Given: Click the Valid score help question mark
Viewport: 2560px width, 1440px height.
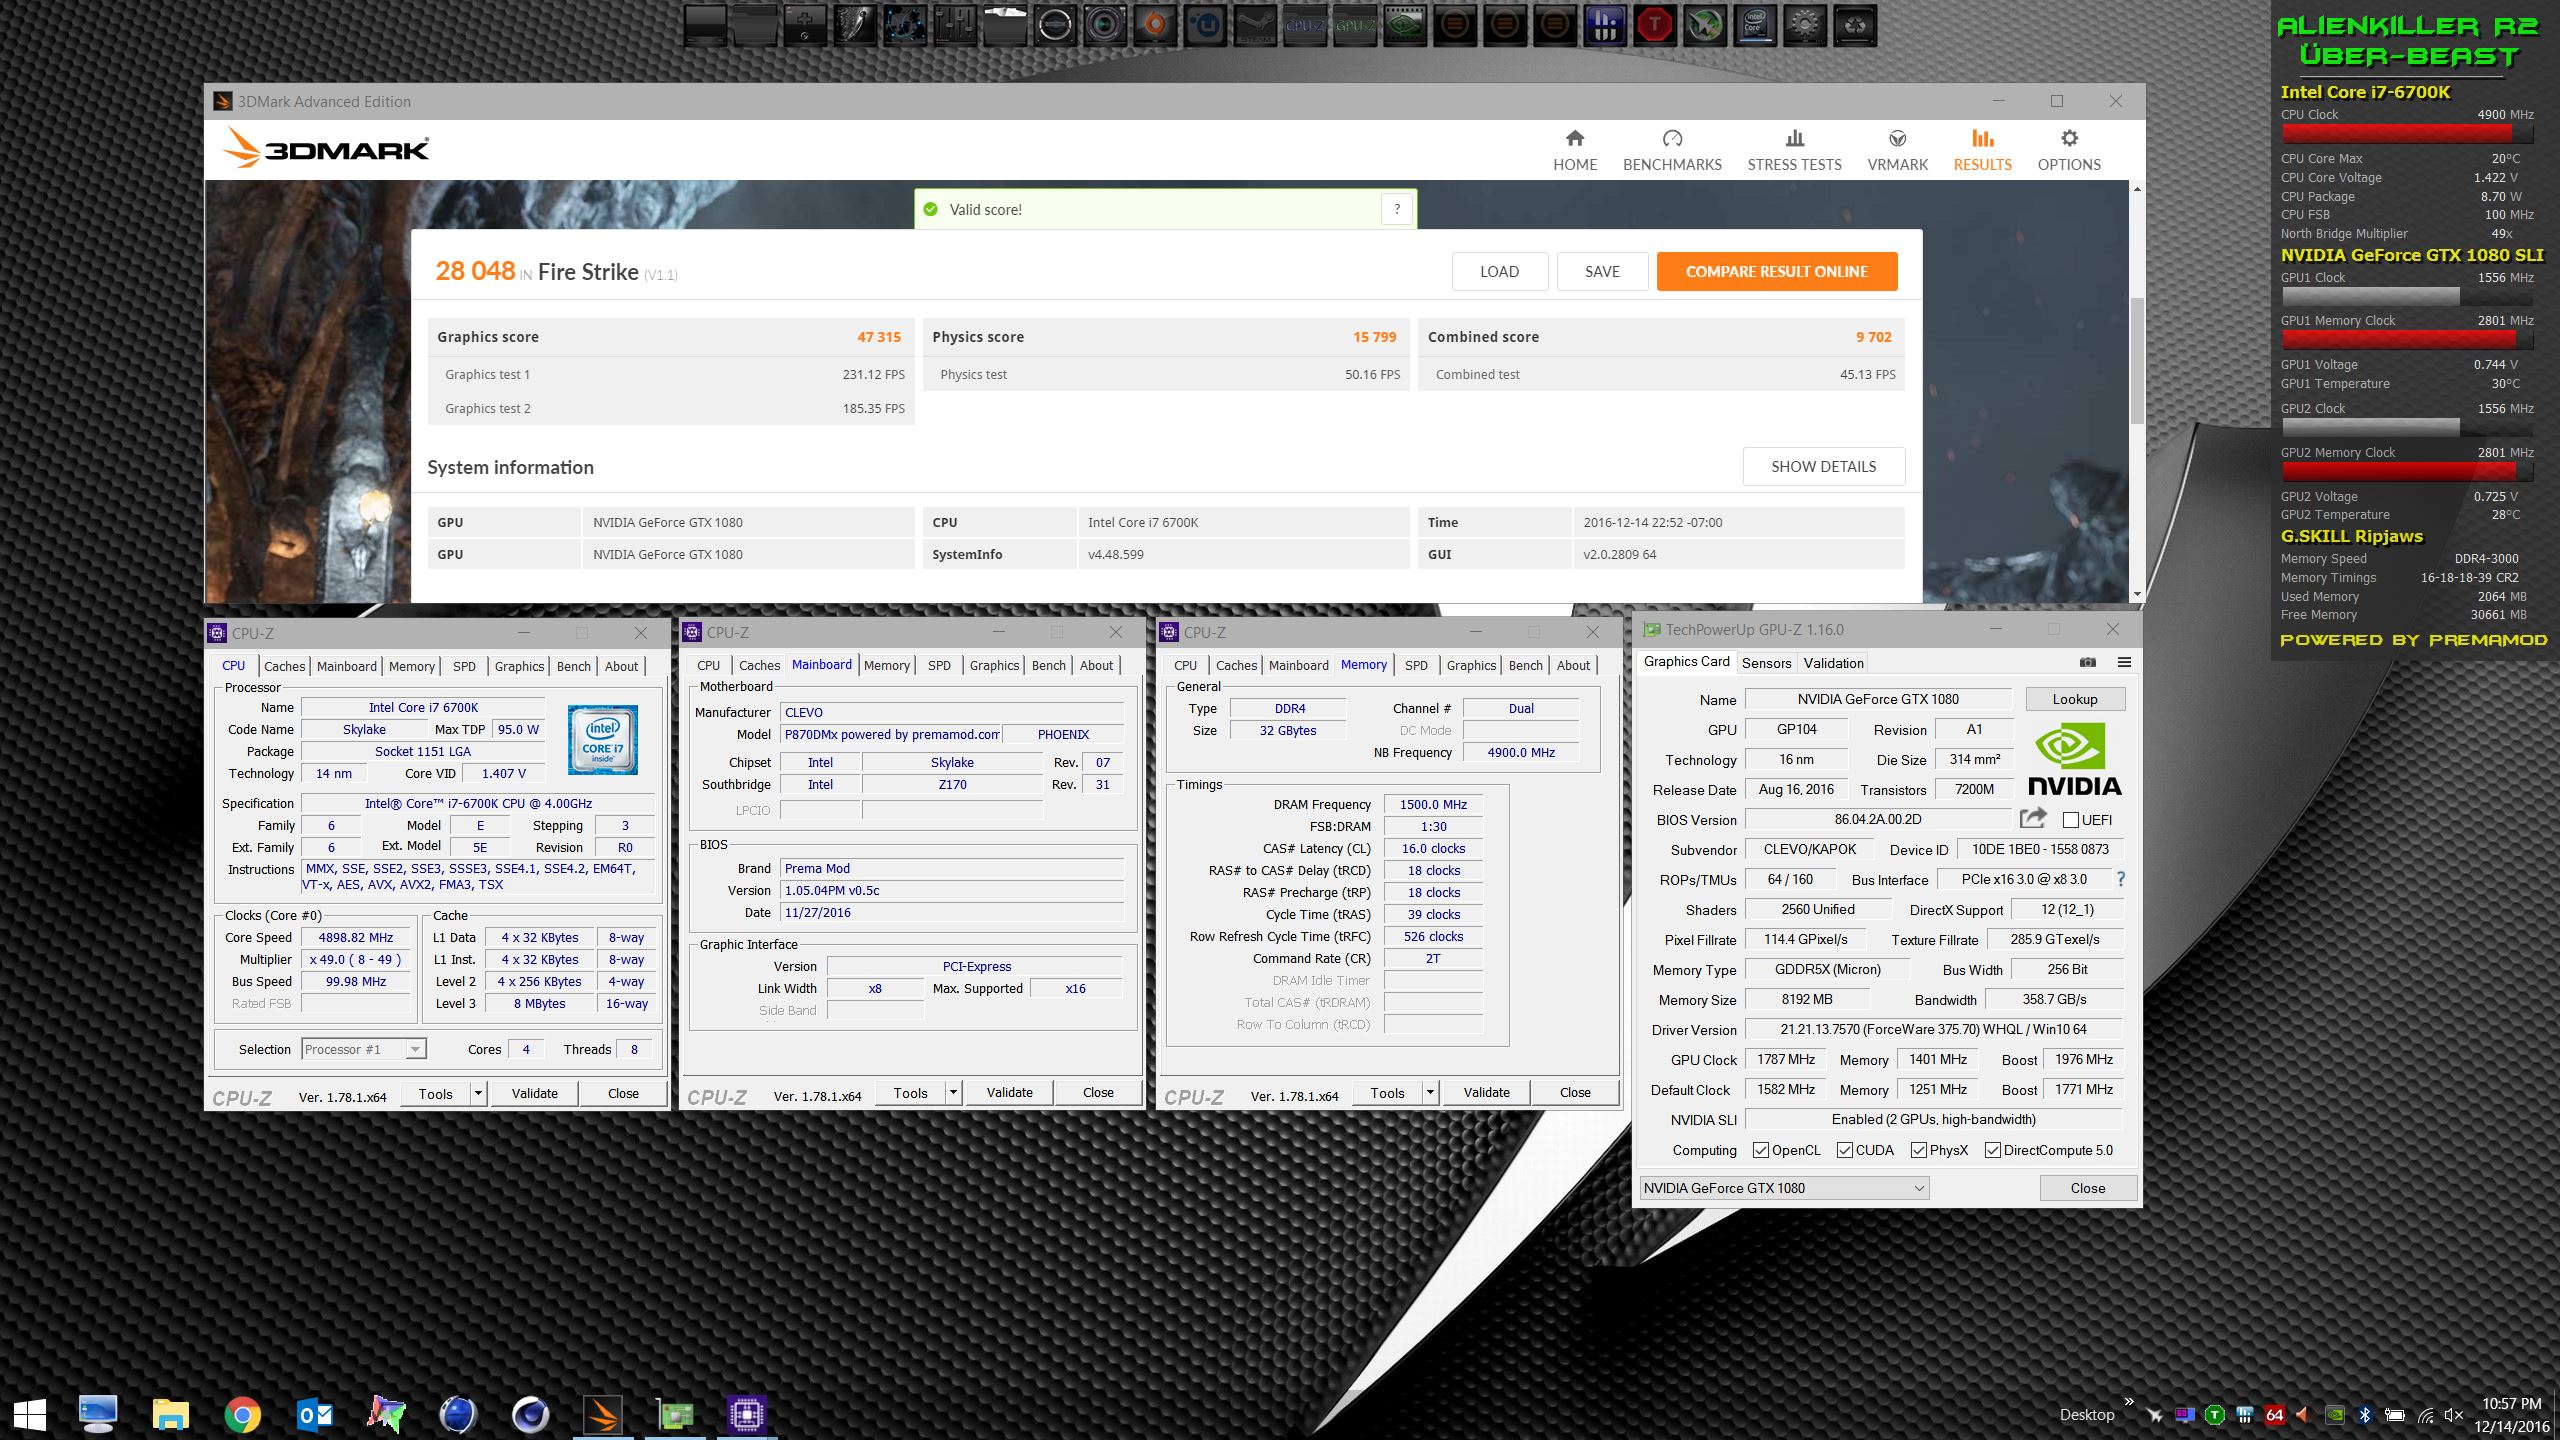Looking at the screenshot, I should coord(1397,209).
